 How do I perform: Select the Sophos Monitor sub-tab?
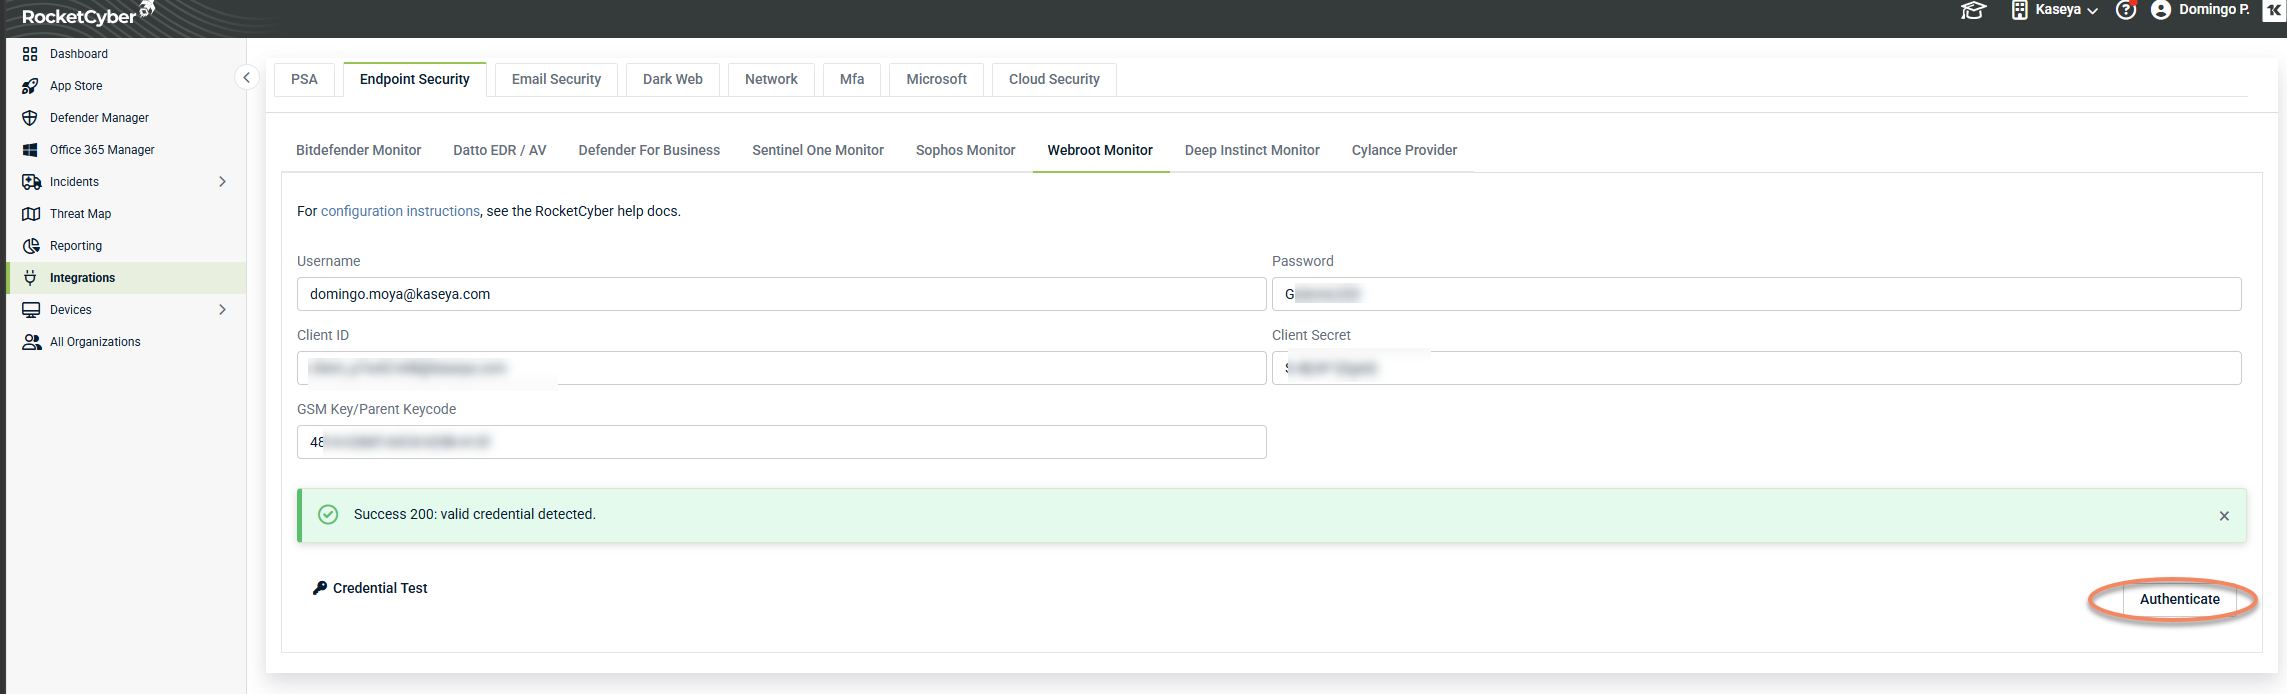point(965,150)
